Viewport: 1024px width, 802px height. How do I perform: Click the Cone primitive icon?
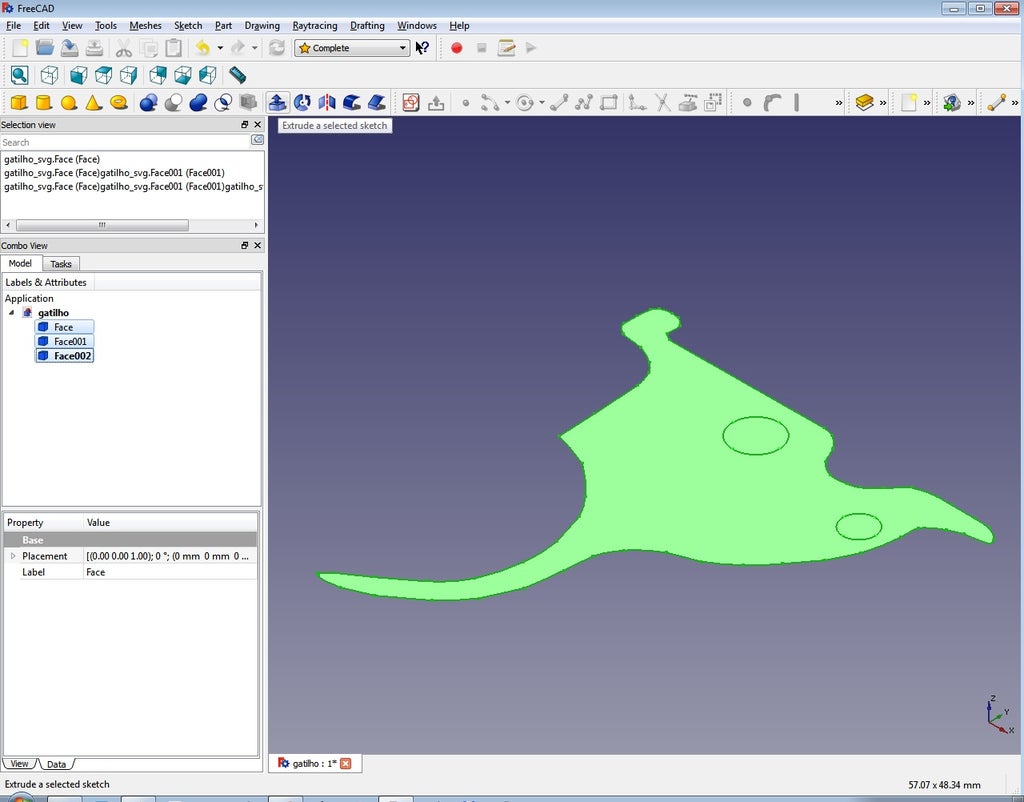93,102
